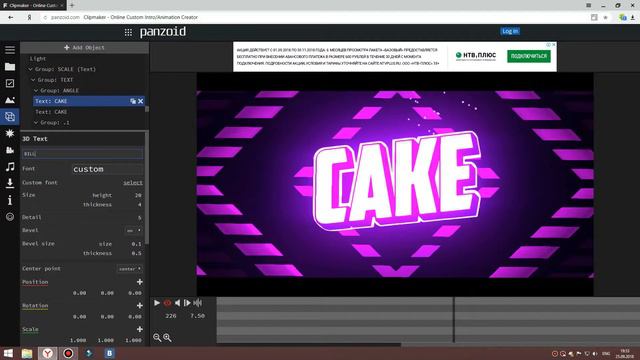This screenshot has width=640, height=360.
Task: Zoom in the timeline
Action: (x=167, y=338)
